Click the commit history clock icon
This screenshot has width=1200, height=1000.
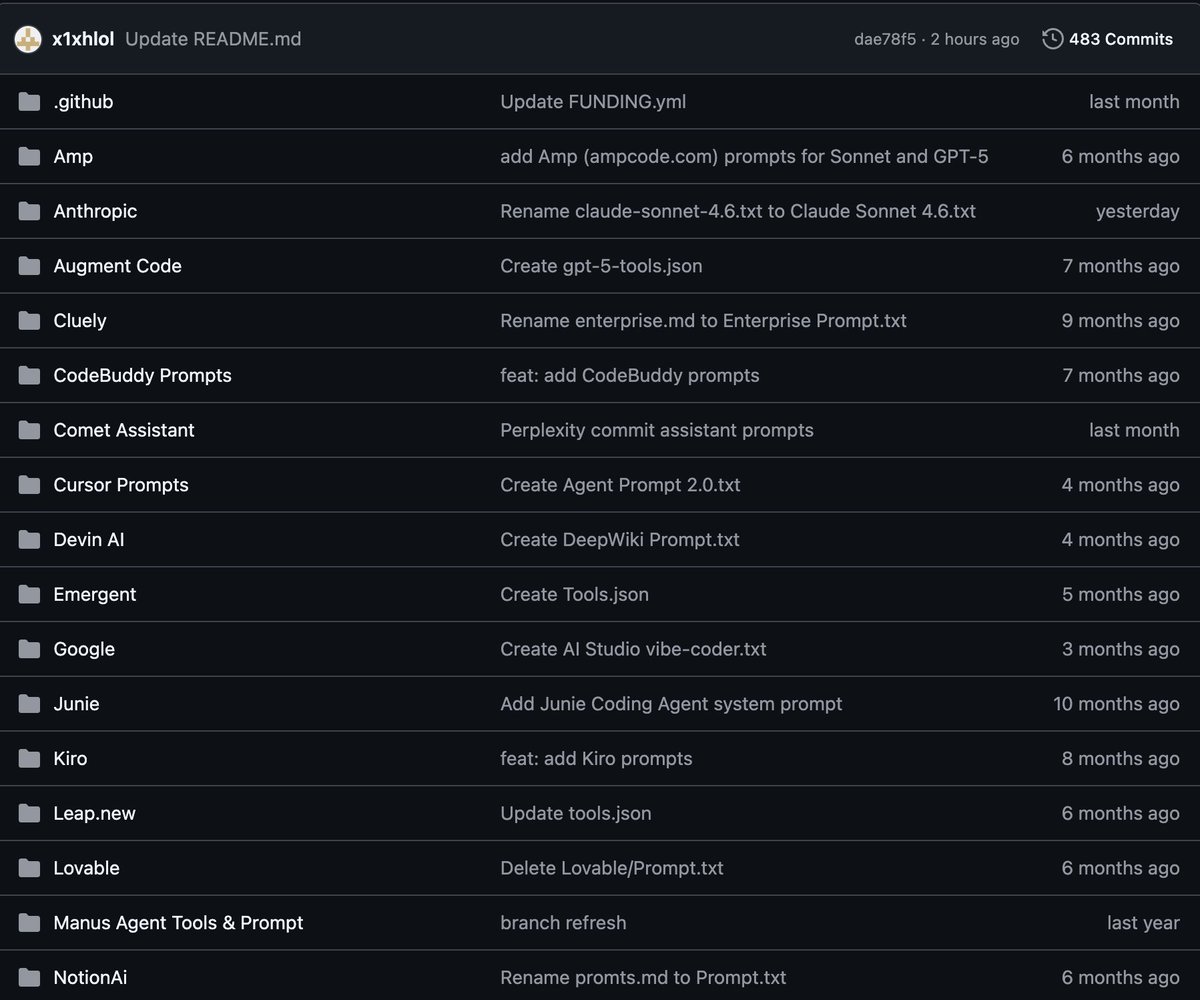[1052, 39]
